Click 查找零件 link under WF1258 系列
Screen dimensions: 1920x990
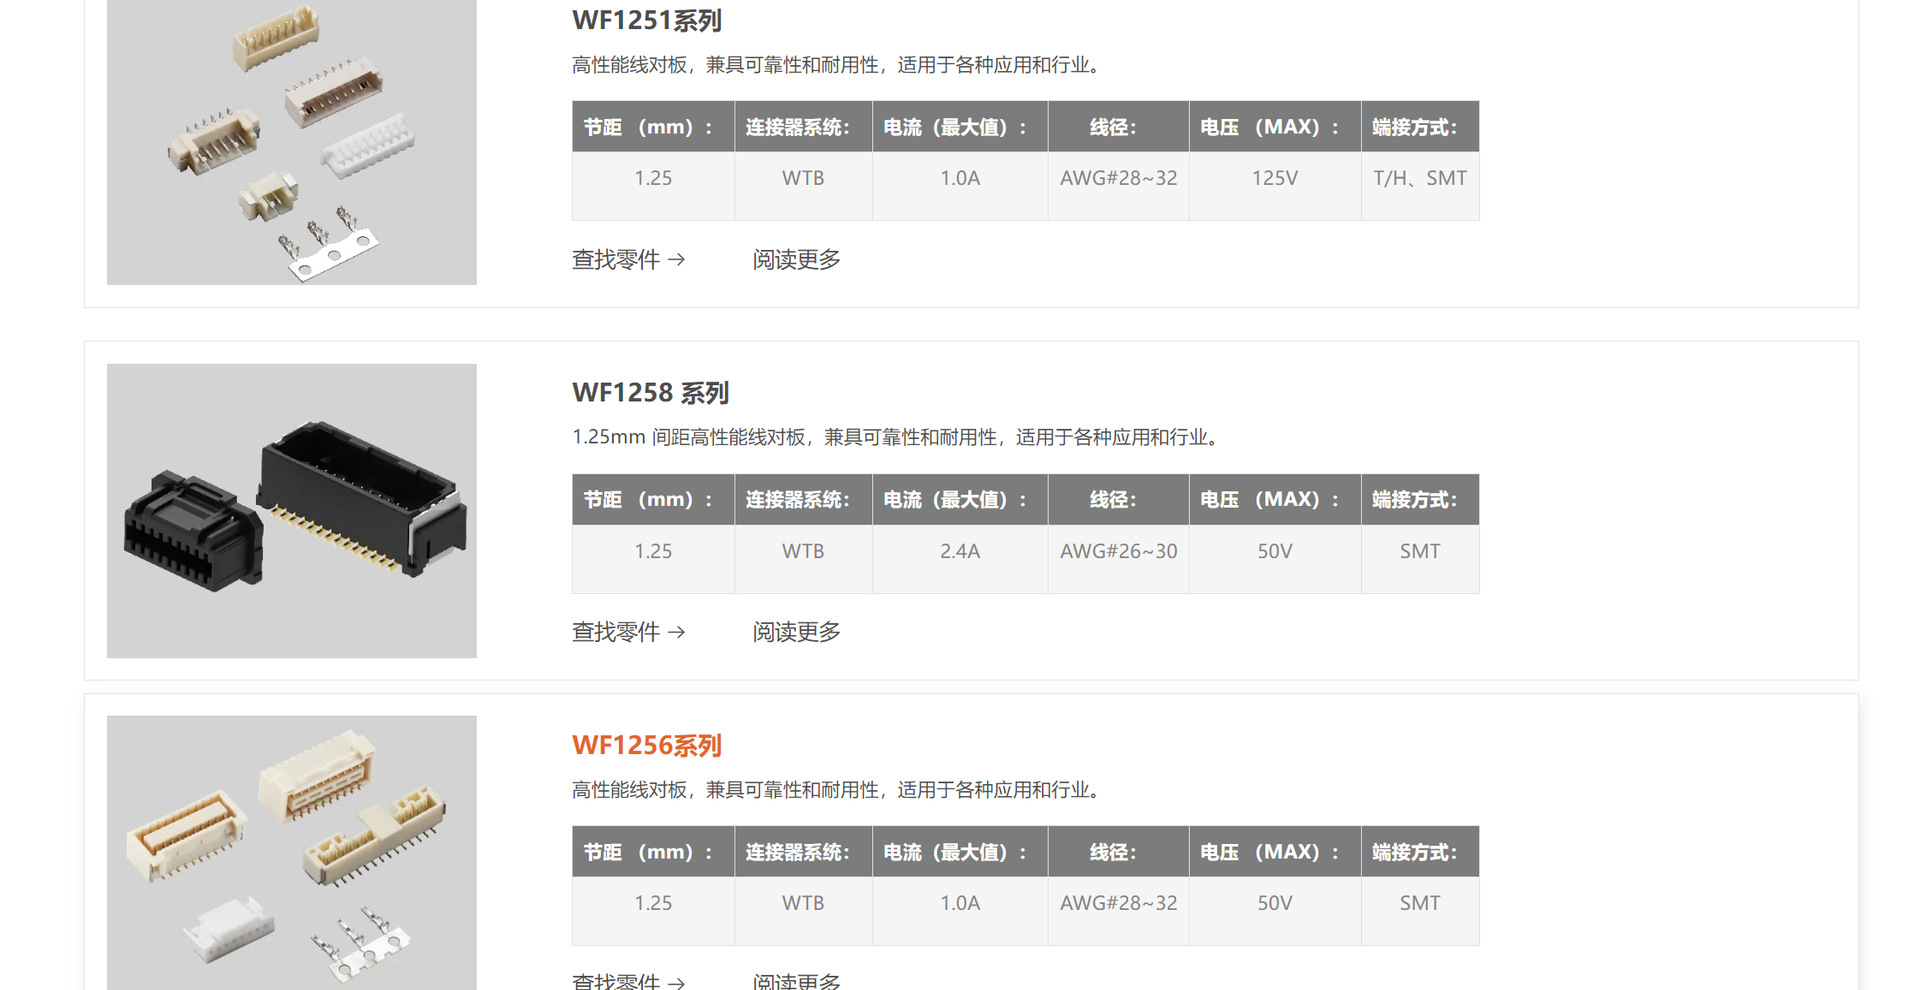tap(628, 632)
